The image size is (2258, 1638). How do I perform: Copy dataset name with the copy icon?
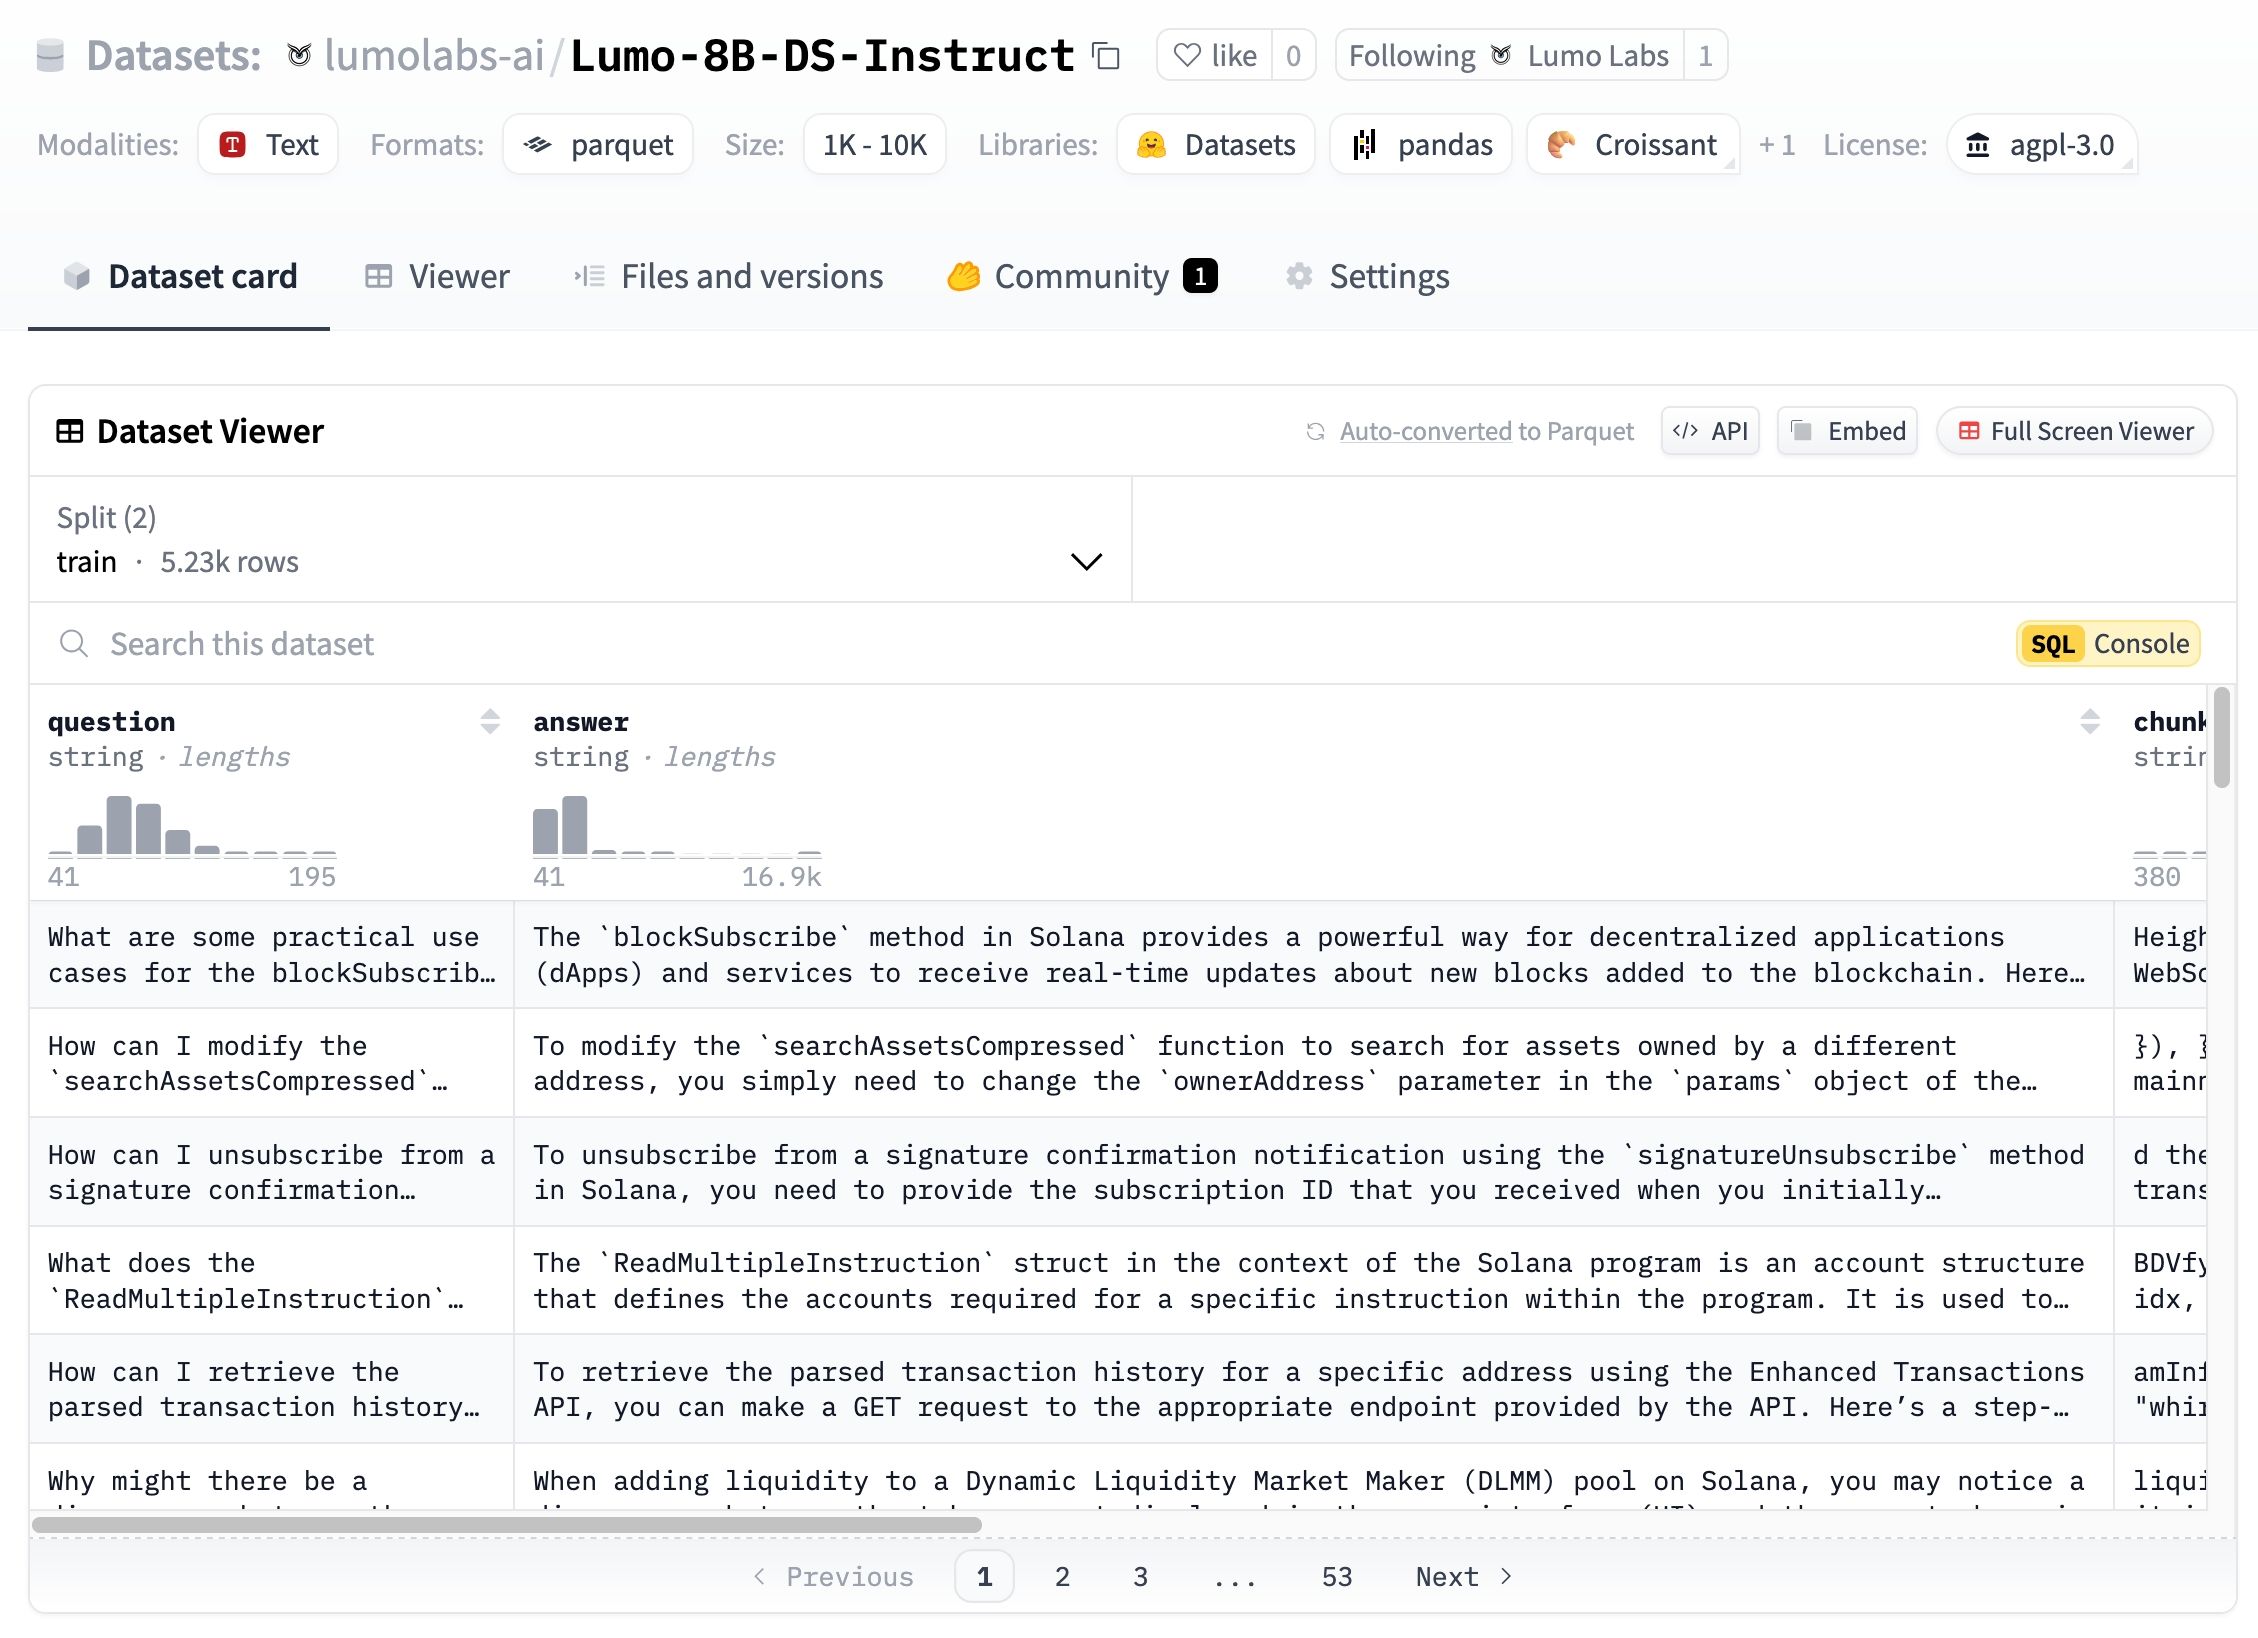[1106, 56]
